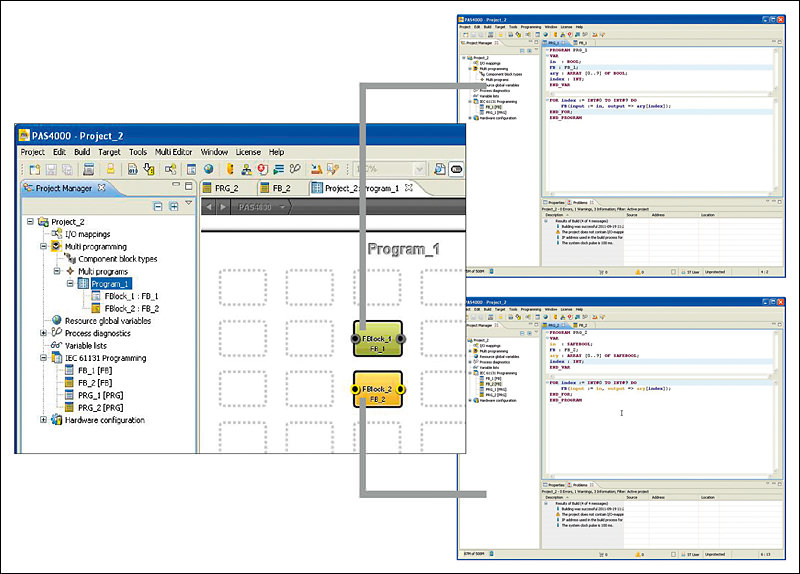Screen dimensions: 800x574
Task: Close the Project Manager tab
Action: (102, 187)
